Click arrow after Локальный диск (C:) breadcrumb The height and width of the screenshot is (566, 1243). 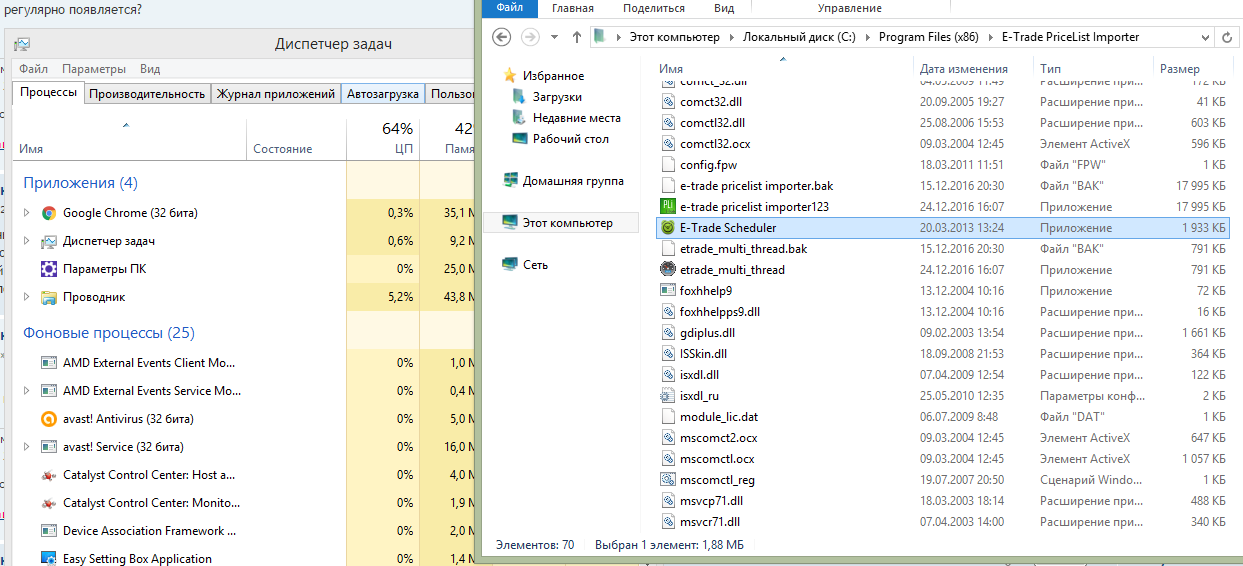[x=868, y=38]
